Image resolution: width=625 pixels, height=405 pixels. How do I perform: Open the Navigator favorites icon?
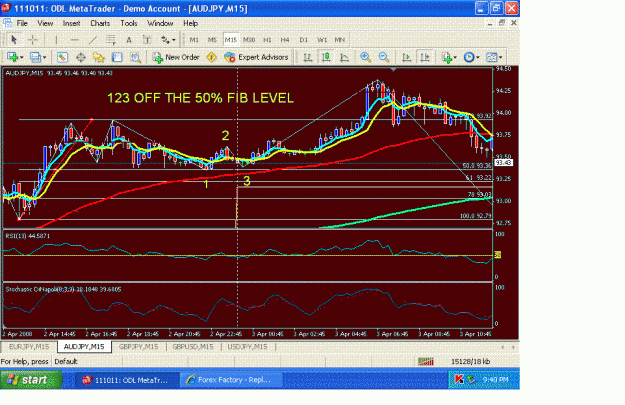(x=98, y=57)
